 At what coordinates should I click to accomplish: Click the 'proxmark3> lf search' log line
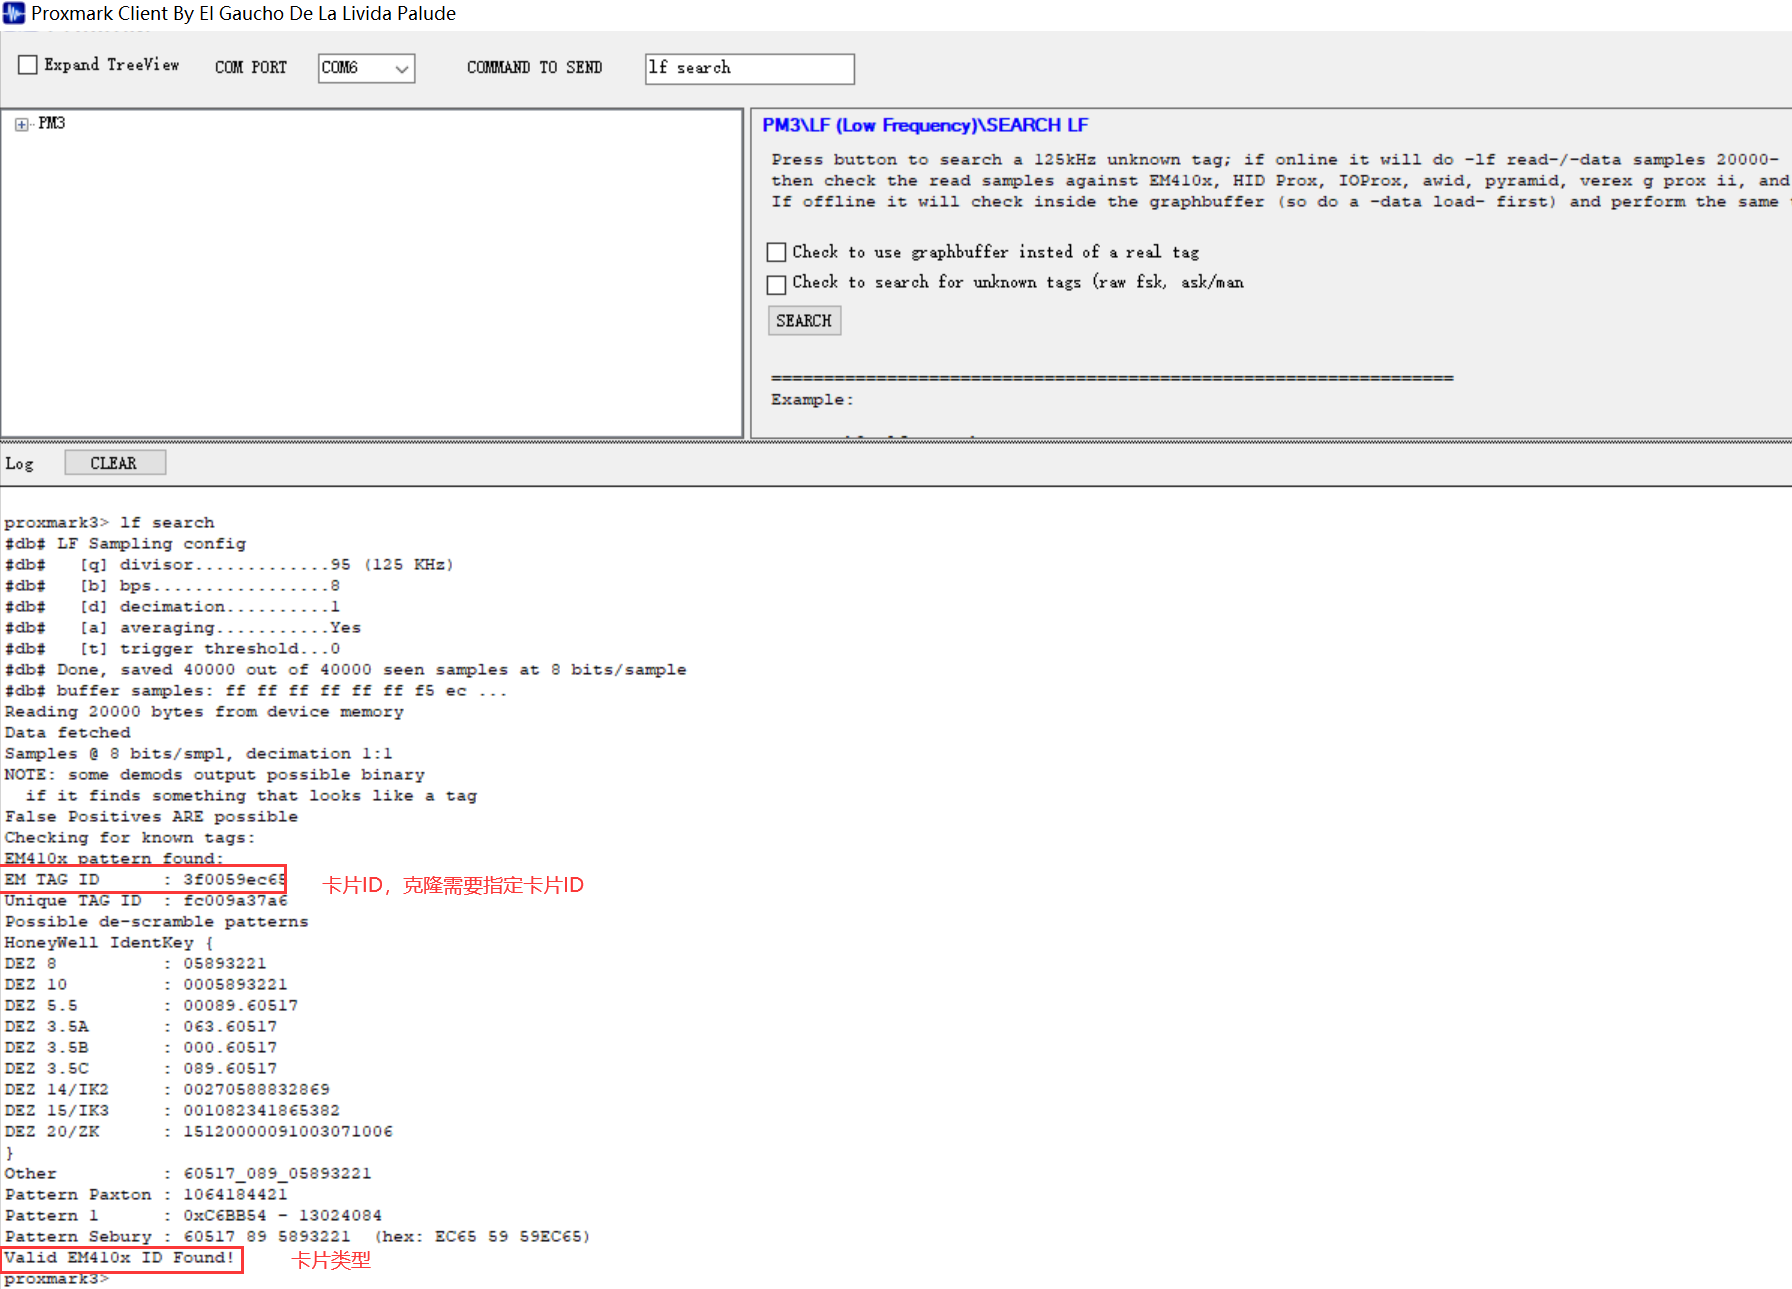click(109, 523)
